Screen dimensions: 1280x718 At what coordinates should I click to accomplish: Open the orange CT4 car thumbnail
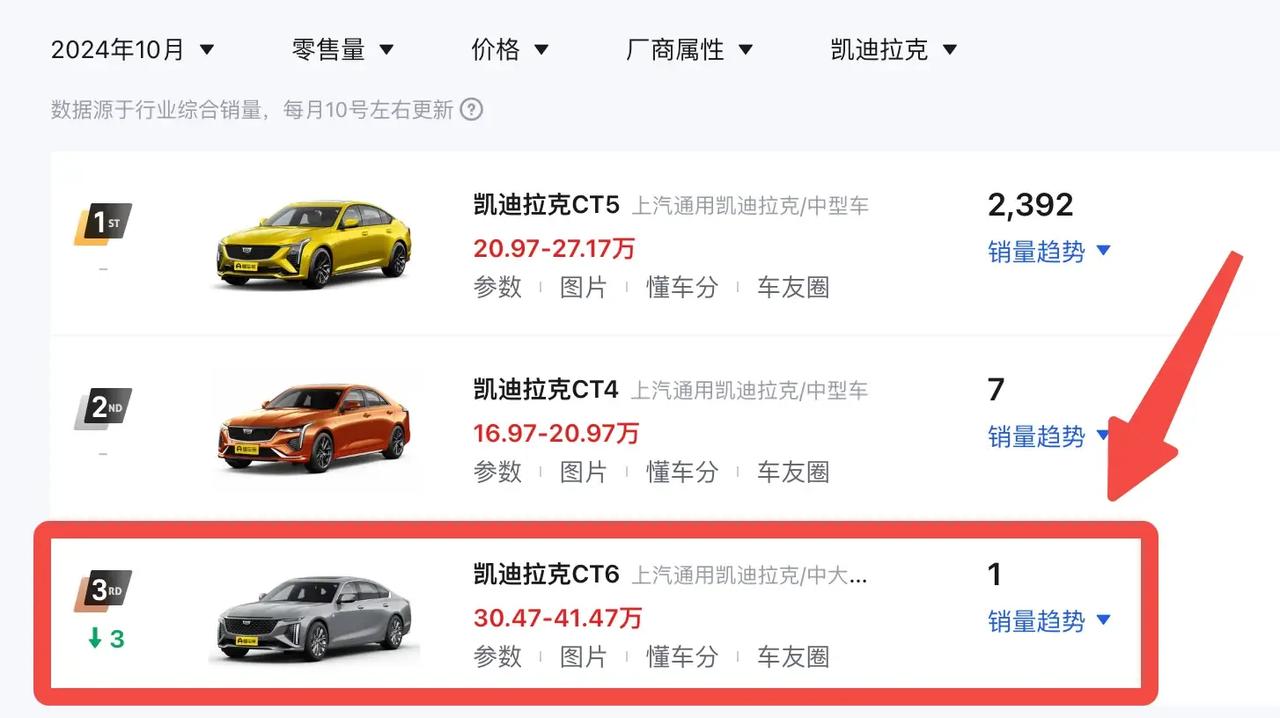(x=314, y=428)
